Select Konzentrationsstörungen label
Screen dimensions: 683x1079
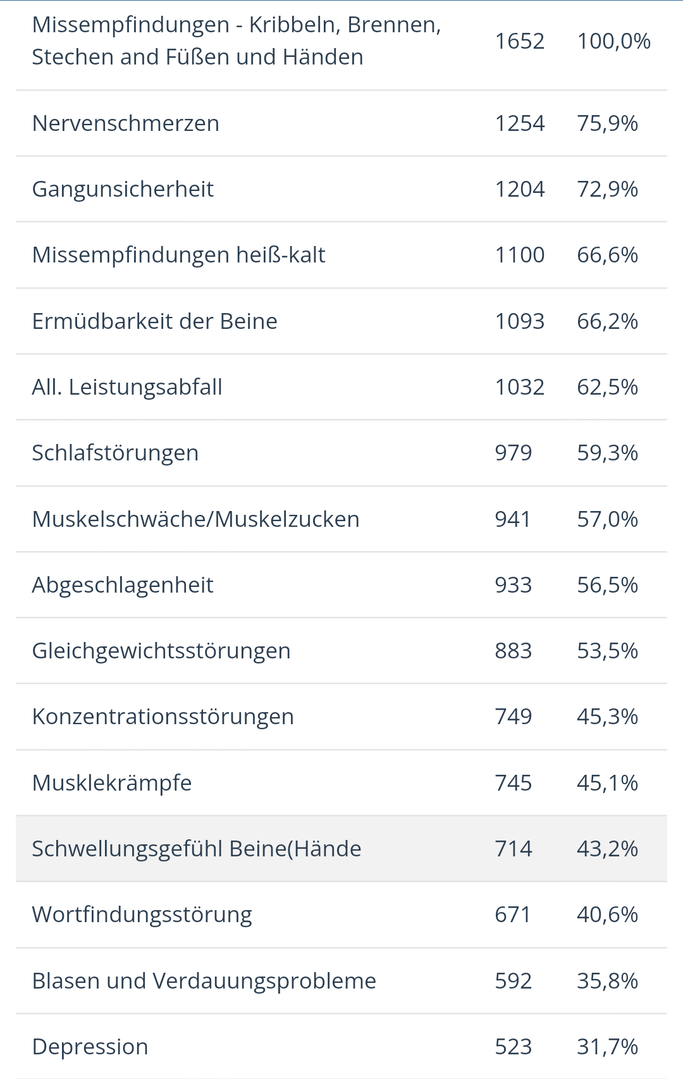coord(163,717)
